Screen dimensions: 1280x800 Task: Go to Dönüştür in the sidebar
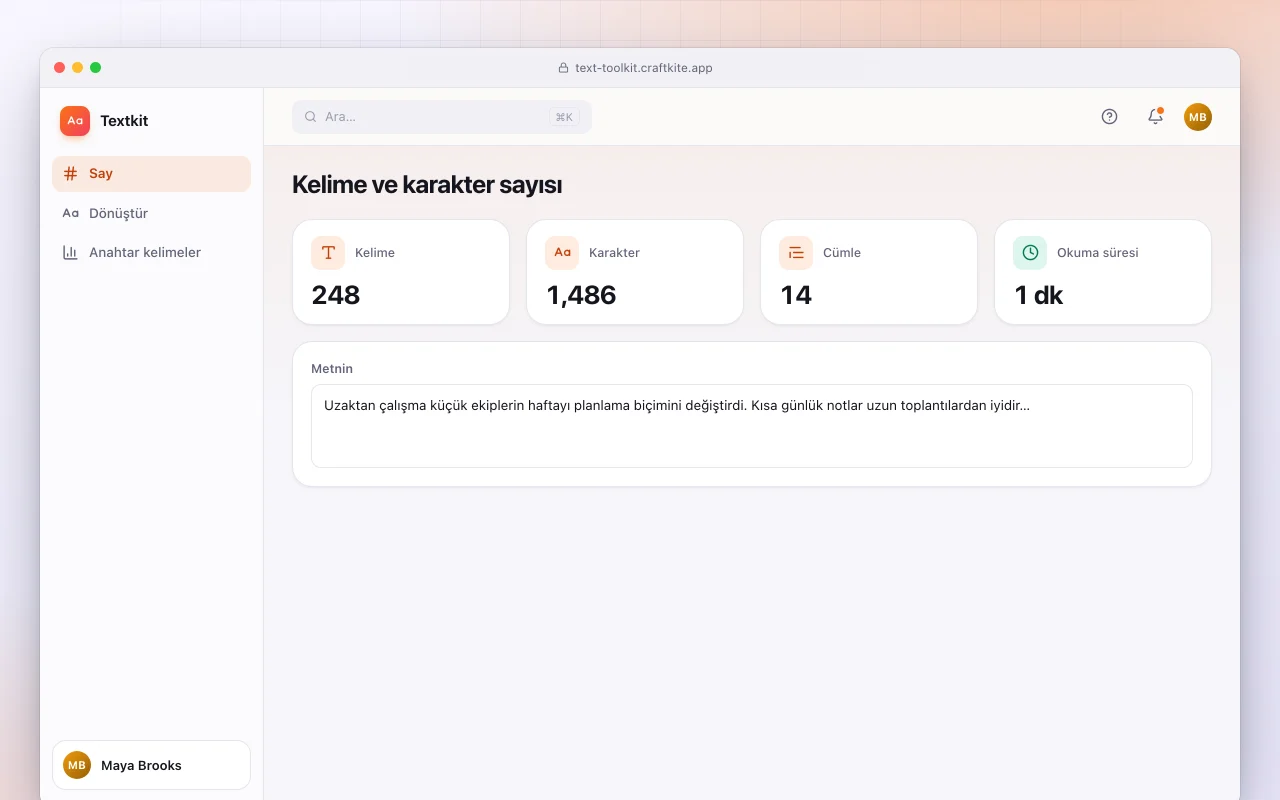click(x=151, y=213)
